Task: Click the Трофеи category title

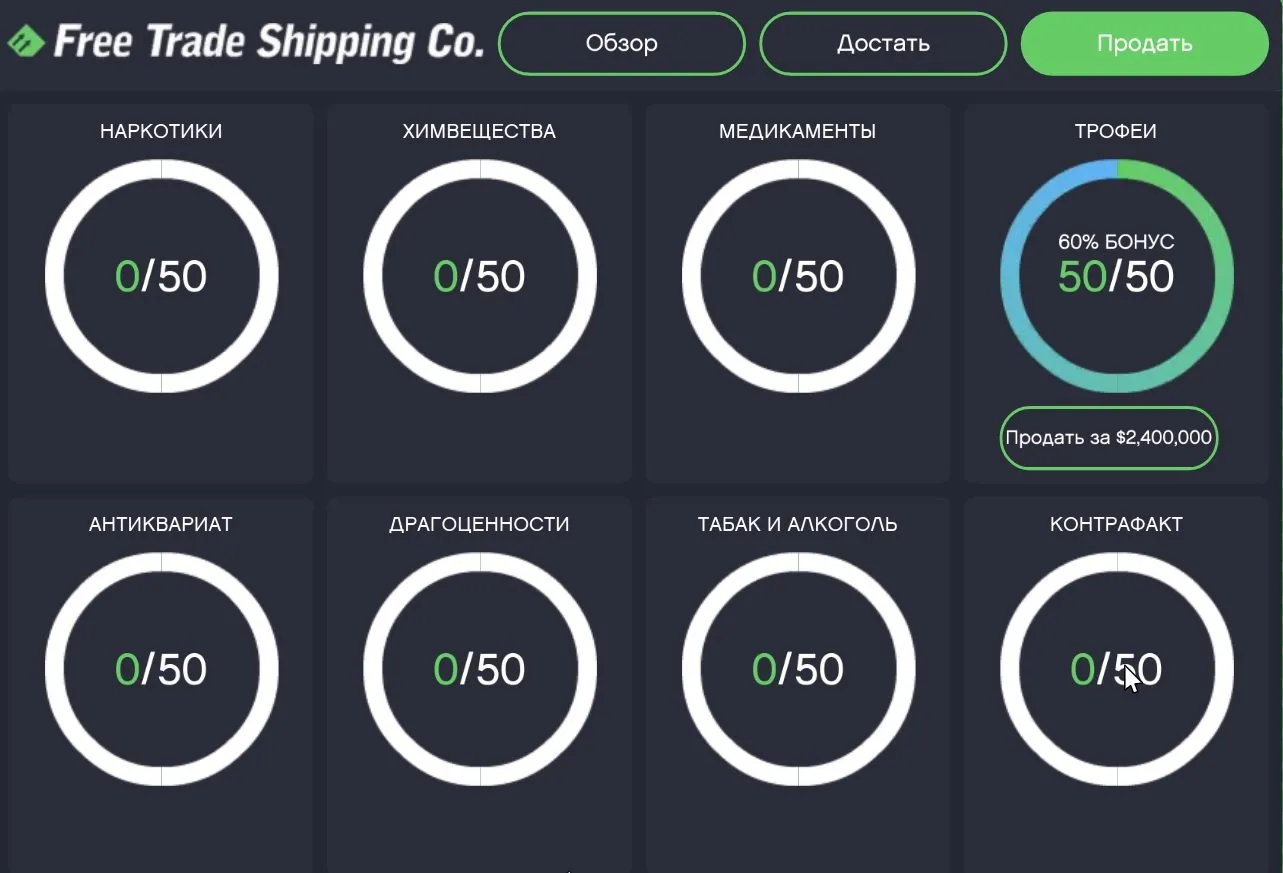Action: [1116, 131]
